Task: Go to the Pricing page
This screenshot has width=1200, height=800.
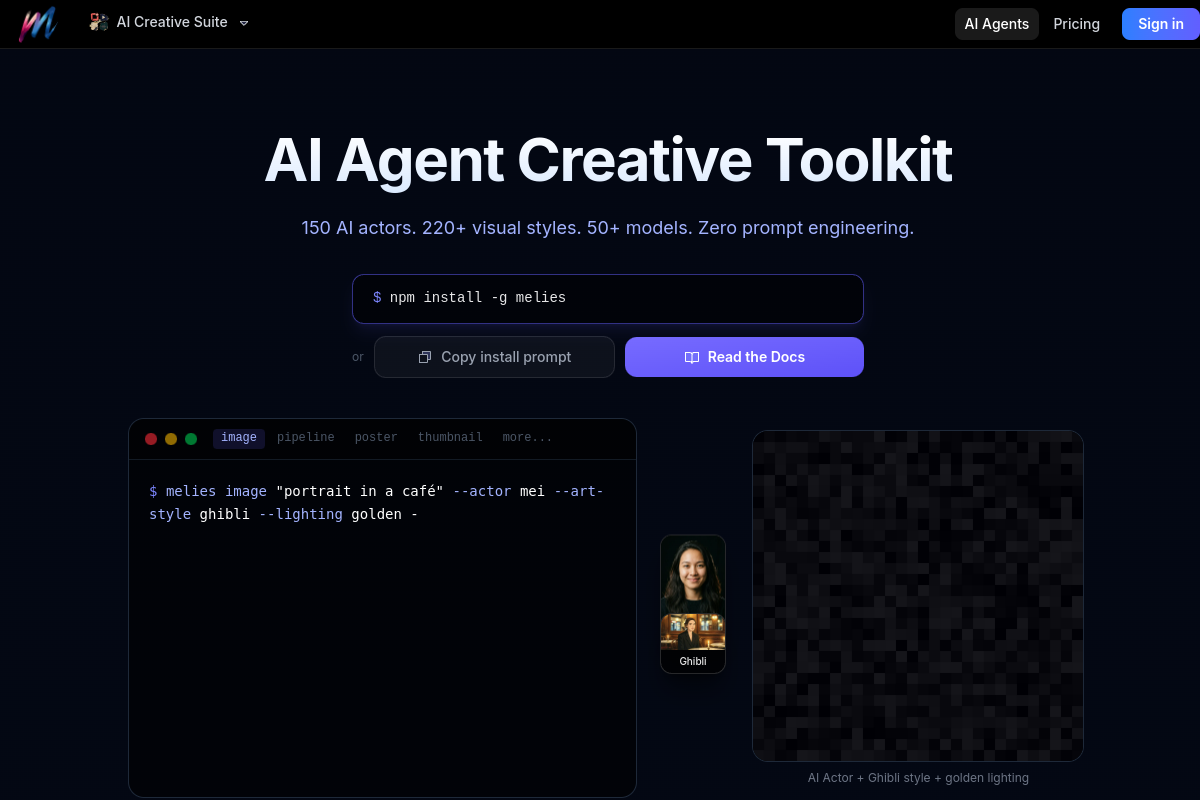Action: coord(1076,24)
